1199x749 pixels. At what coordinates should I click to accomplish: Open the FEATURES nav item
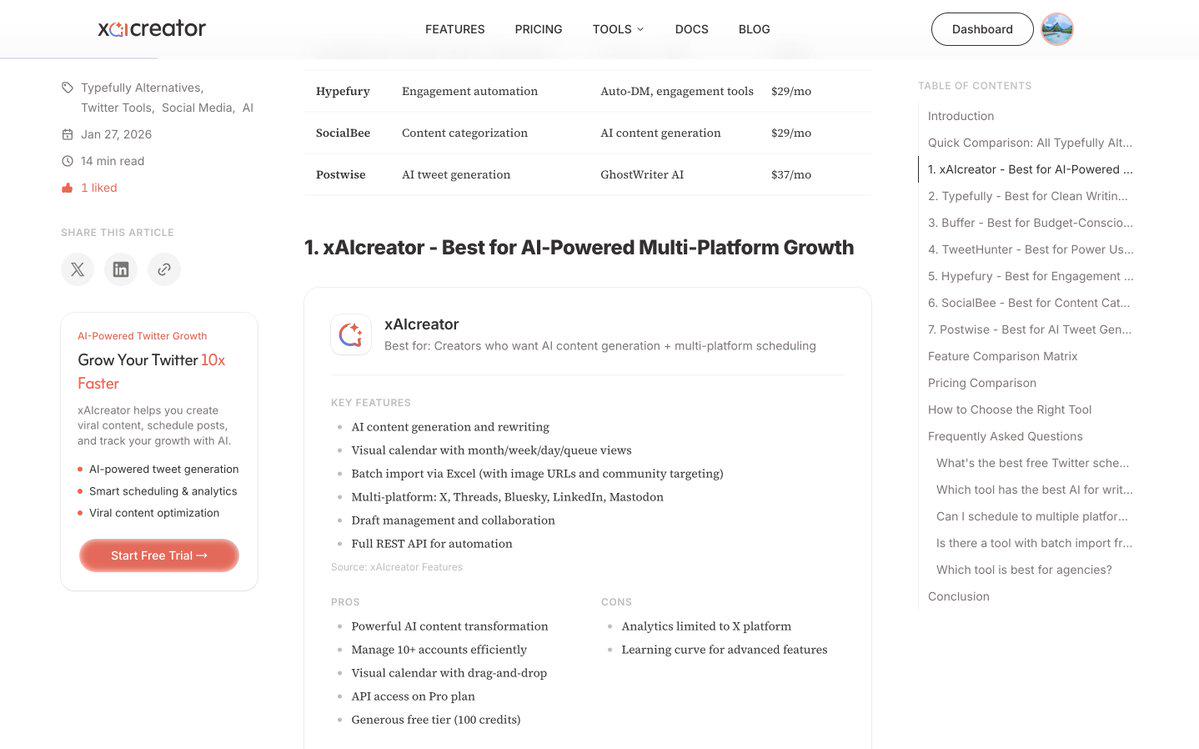pyautogui.click(x=455, y=29)
